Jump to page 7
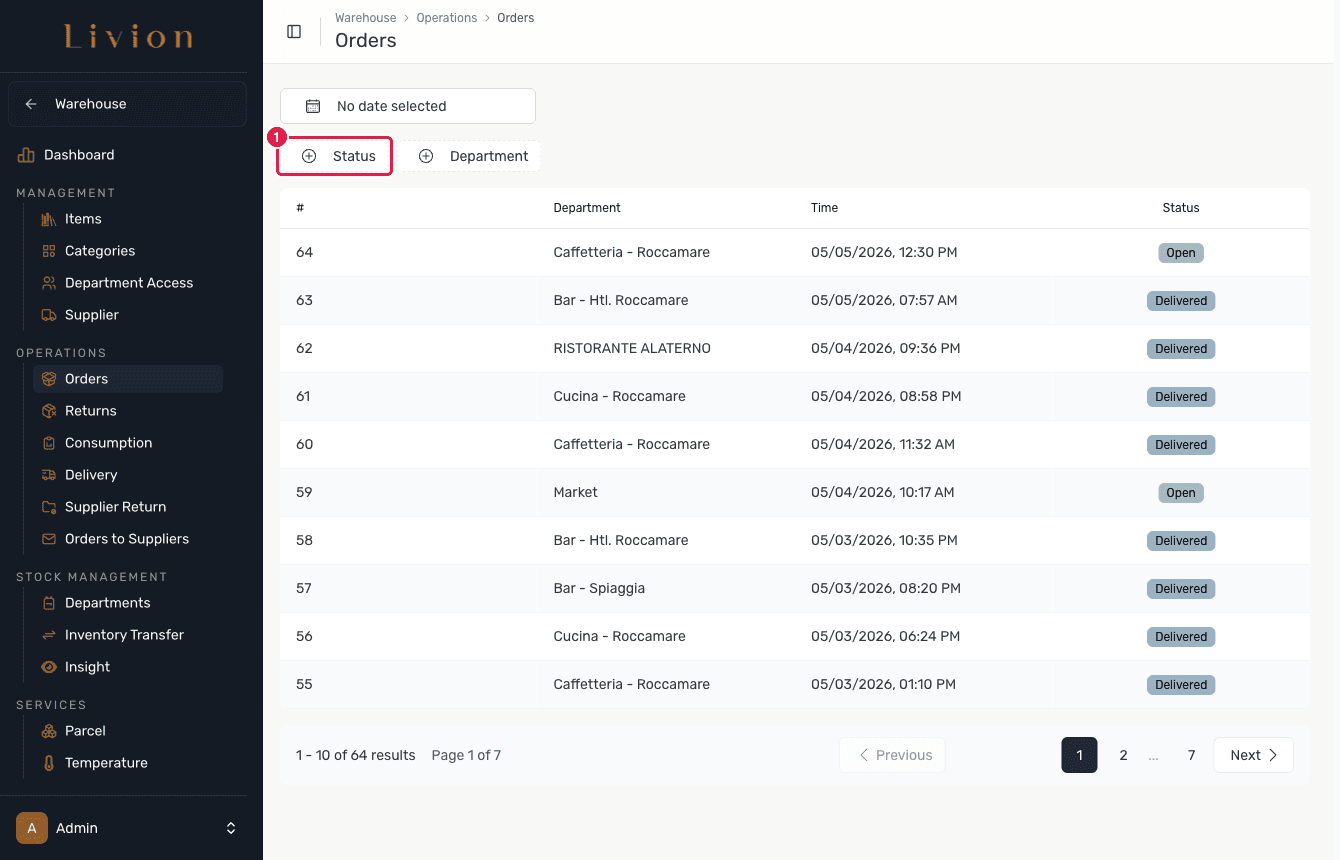1340x860 pixels. [1191, 755]
